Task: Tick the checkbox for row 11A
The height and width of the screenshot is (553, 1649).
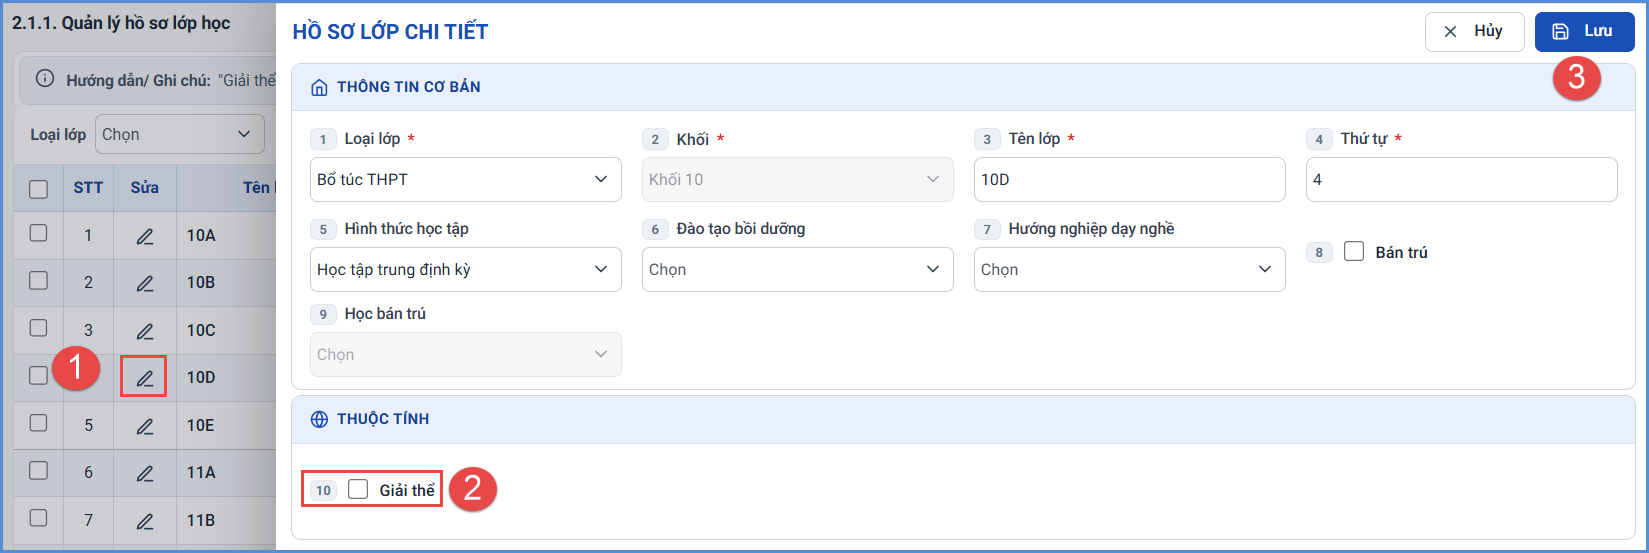Action: point(39,470)
